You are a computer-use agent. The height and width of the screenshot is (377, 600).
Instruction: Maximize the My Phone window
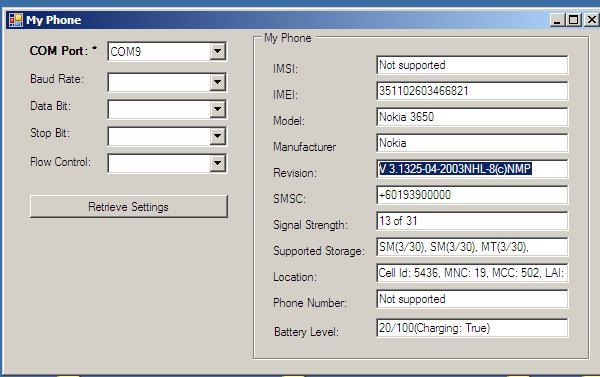(574, 20)
